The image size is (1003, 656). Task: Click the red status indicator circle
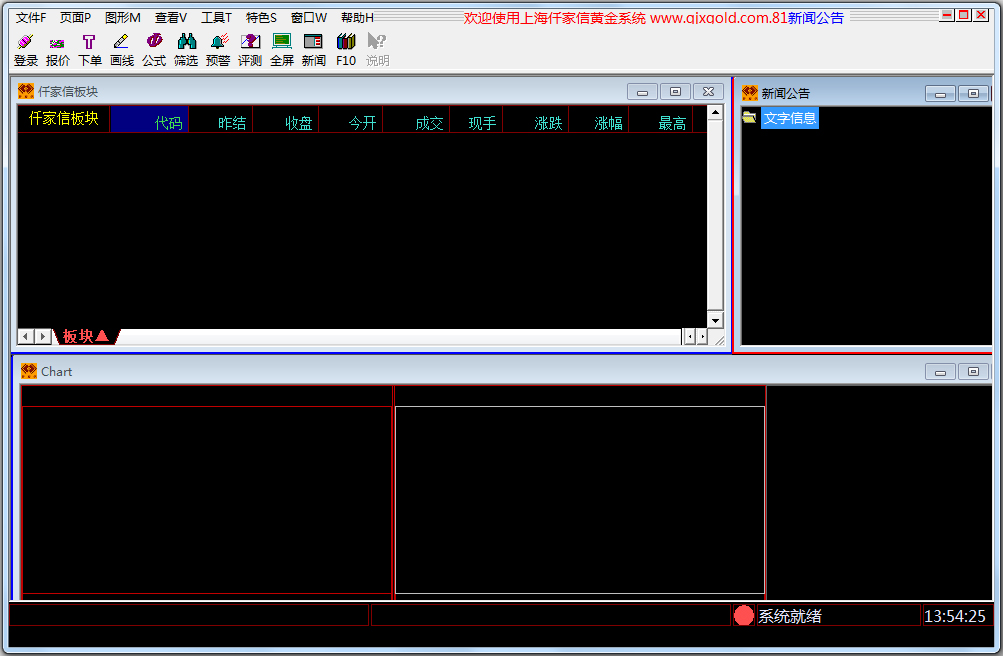(x=743, y=615)
